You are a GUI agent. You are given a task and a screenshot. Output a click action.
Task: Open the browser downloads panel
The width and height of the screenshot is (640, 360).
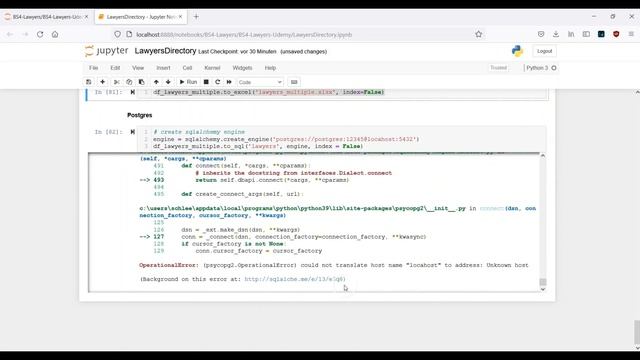coord(556,35)
